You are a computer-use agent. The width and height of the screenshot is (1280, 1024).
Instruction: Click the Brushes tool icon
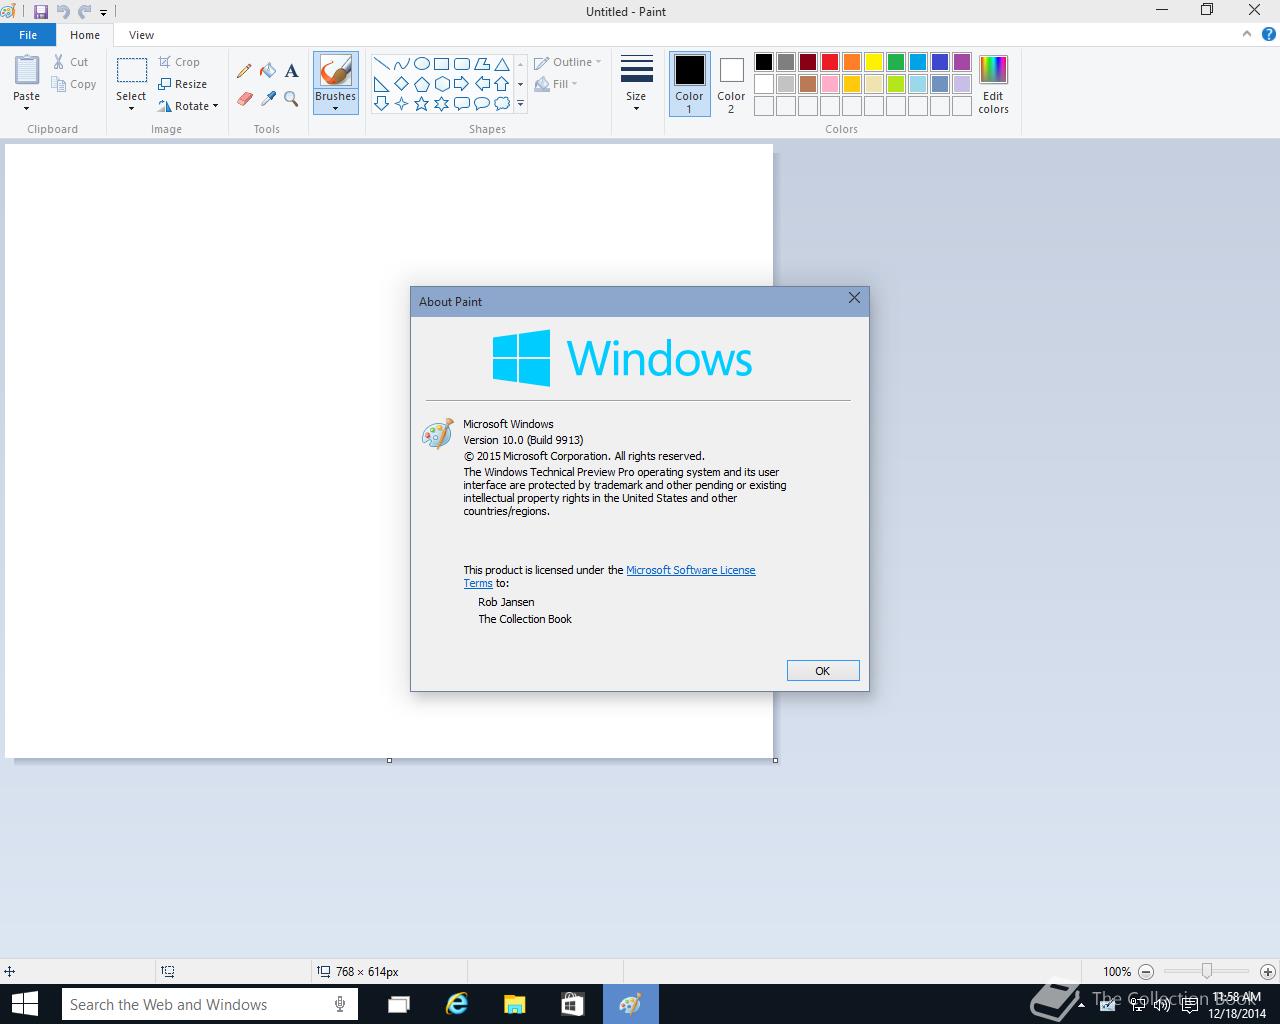point(335,71)
